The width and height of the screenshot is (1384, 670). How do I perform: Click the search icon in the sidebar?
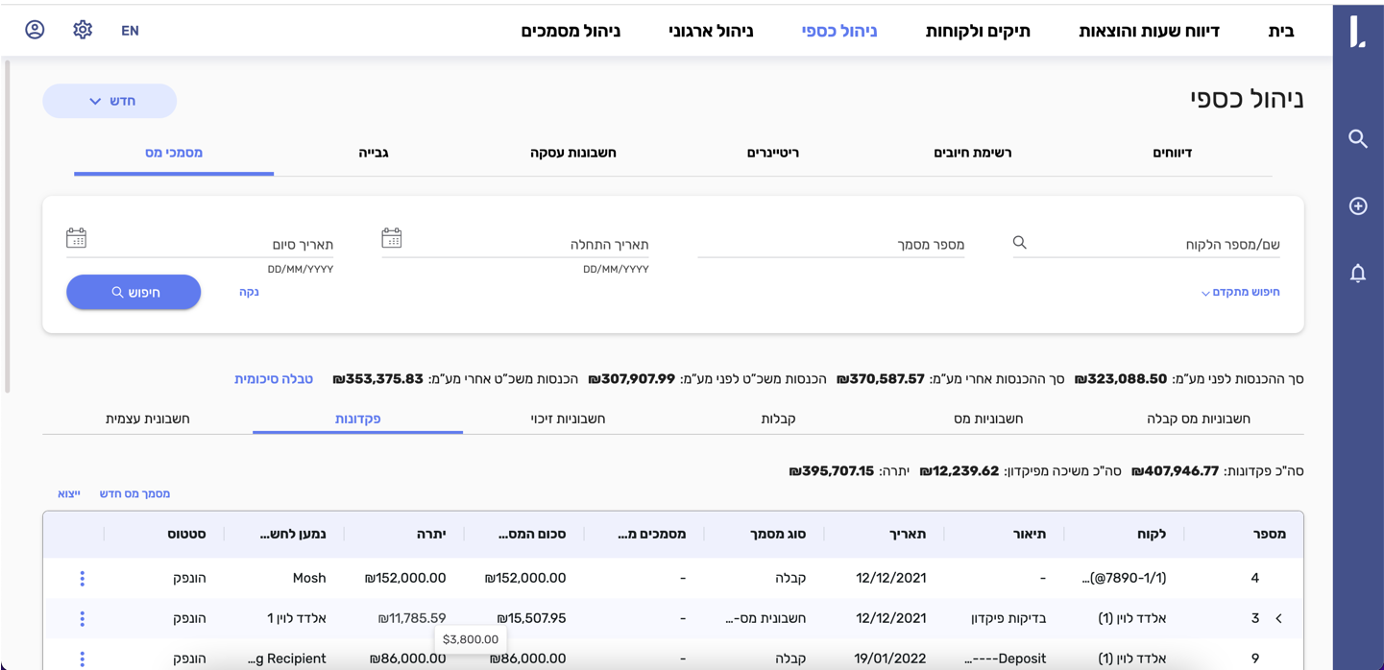point(1357,139)
